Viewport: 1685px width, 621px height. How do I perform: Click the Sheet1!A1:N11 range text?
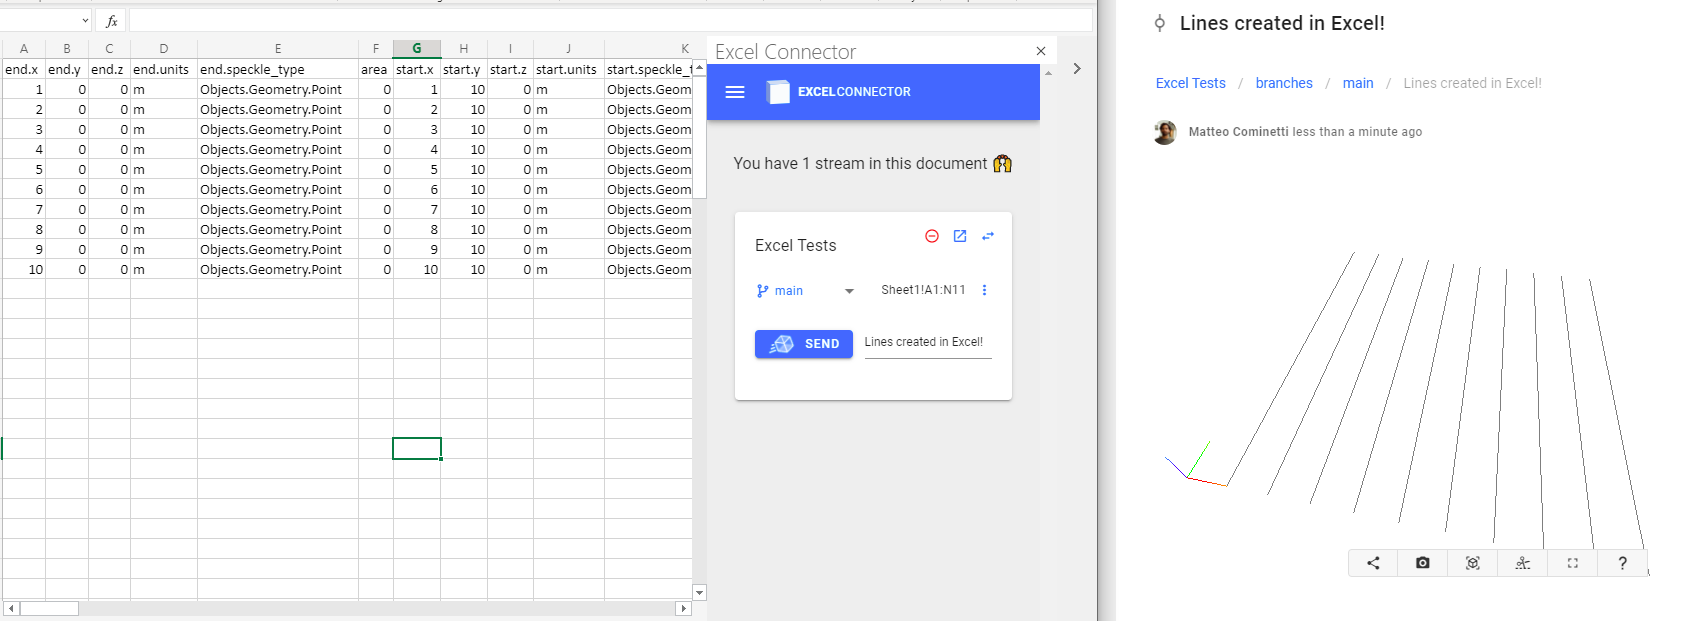(923, 290)
